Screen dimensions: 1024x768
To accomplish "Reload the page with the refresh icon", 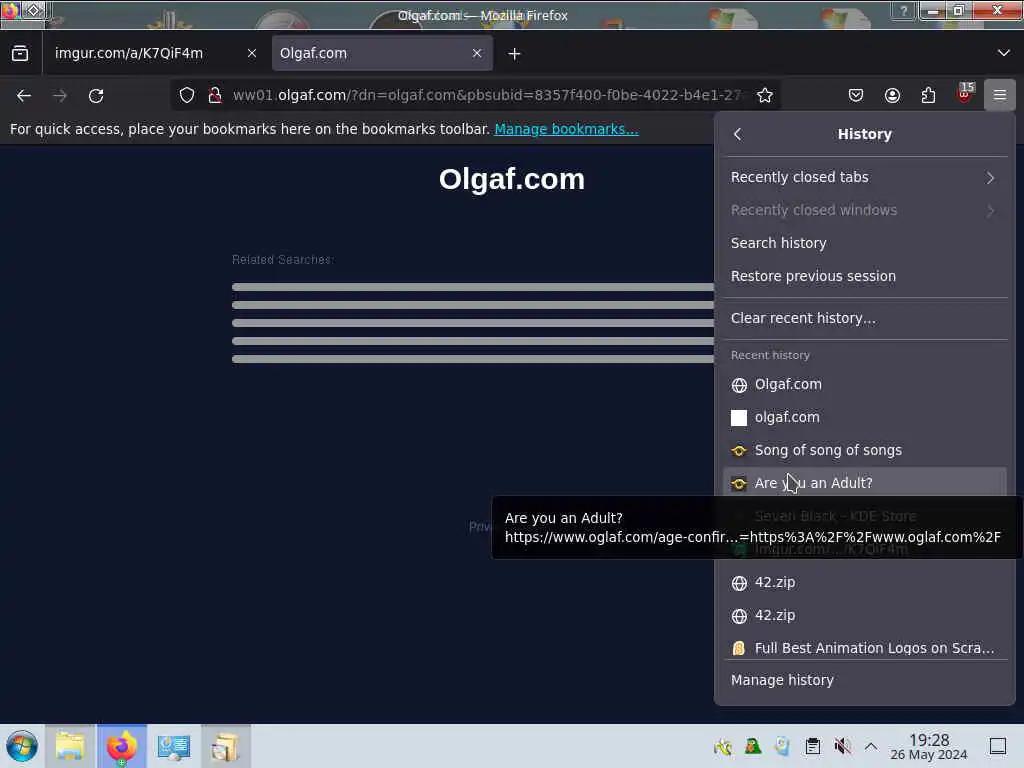I will [x=96, y=96].
